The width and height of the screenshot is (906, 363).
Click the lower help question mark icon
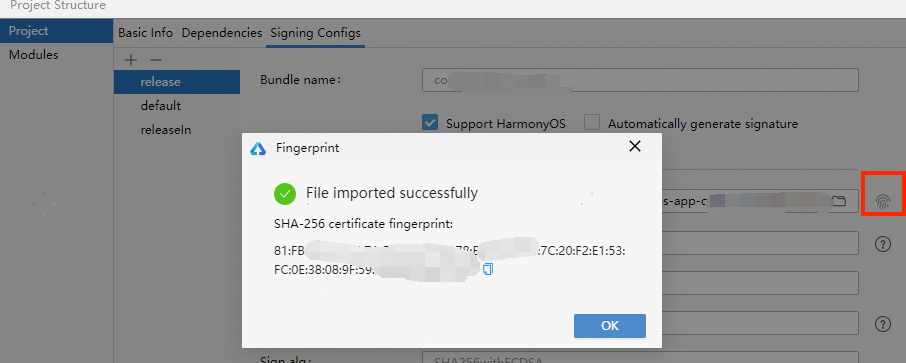(x=882, y=324)
